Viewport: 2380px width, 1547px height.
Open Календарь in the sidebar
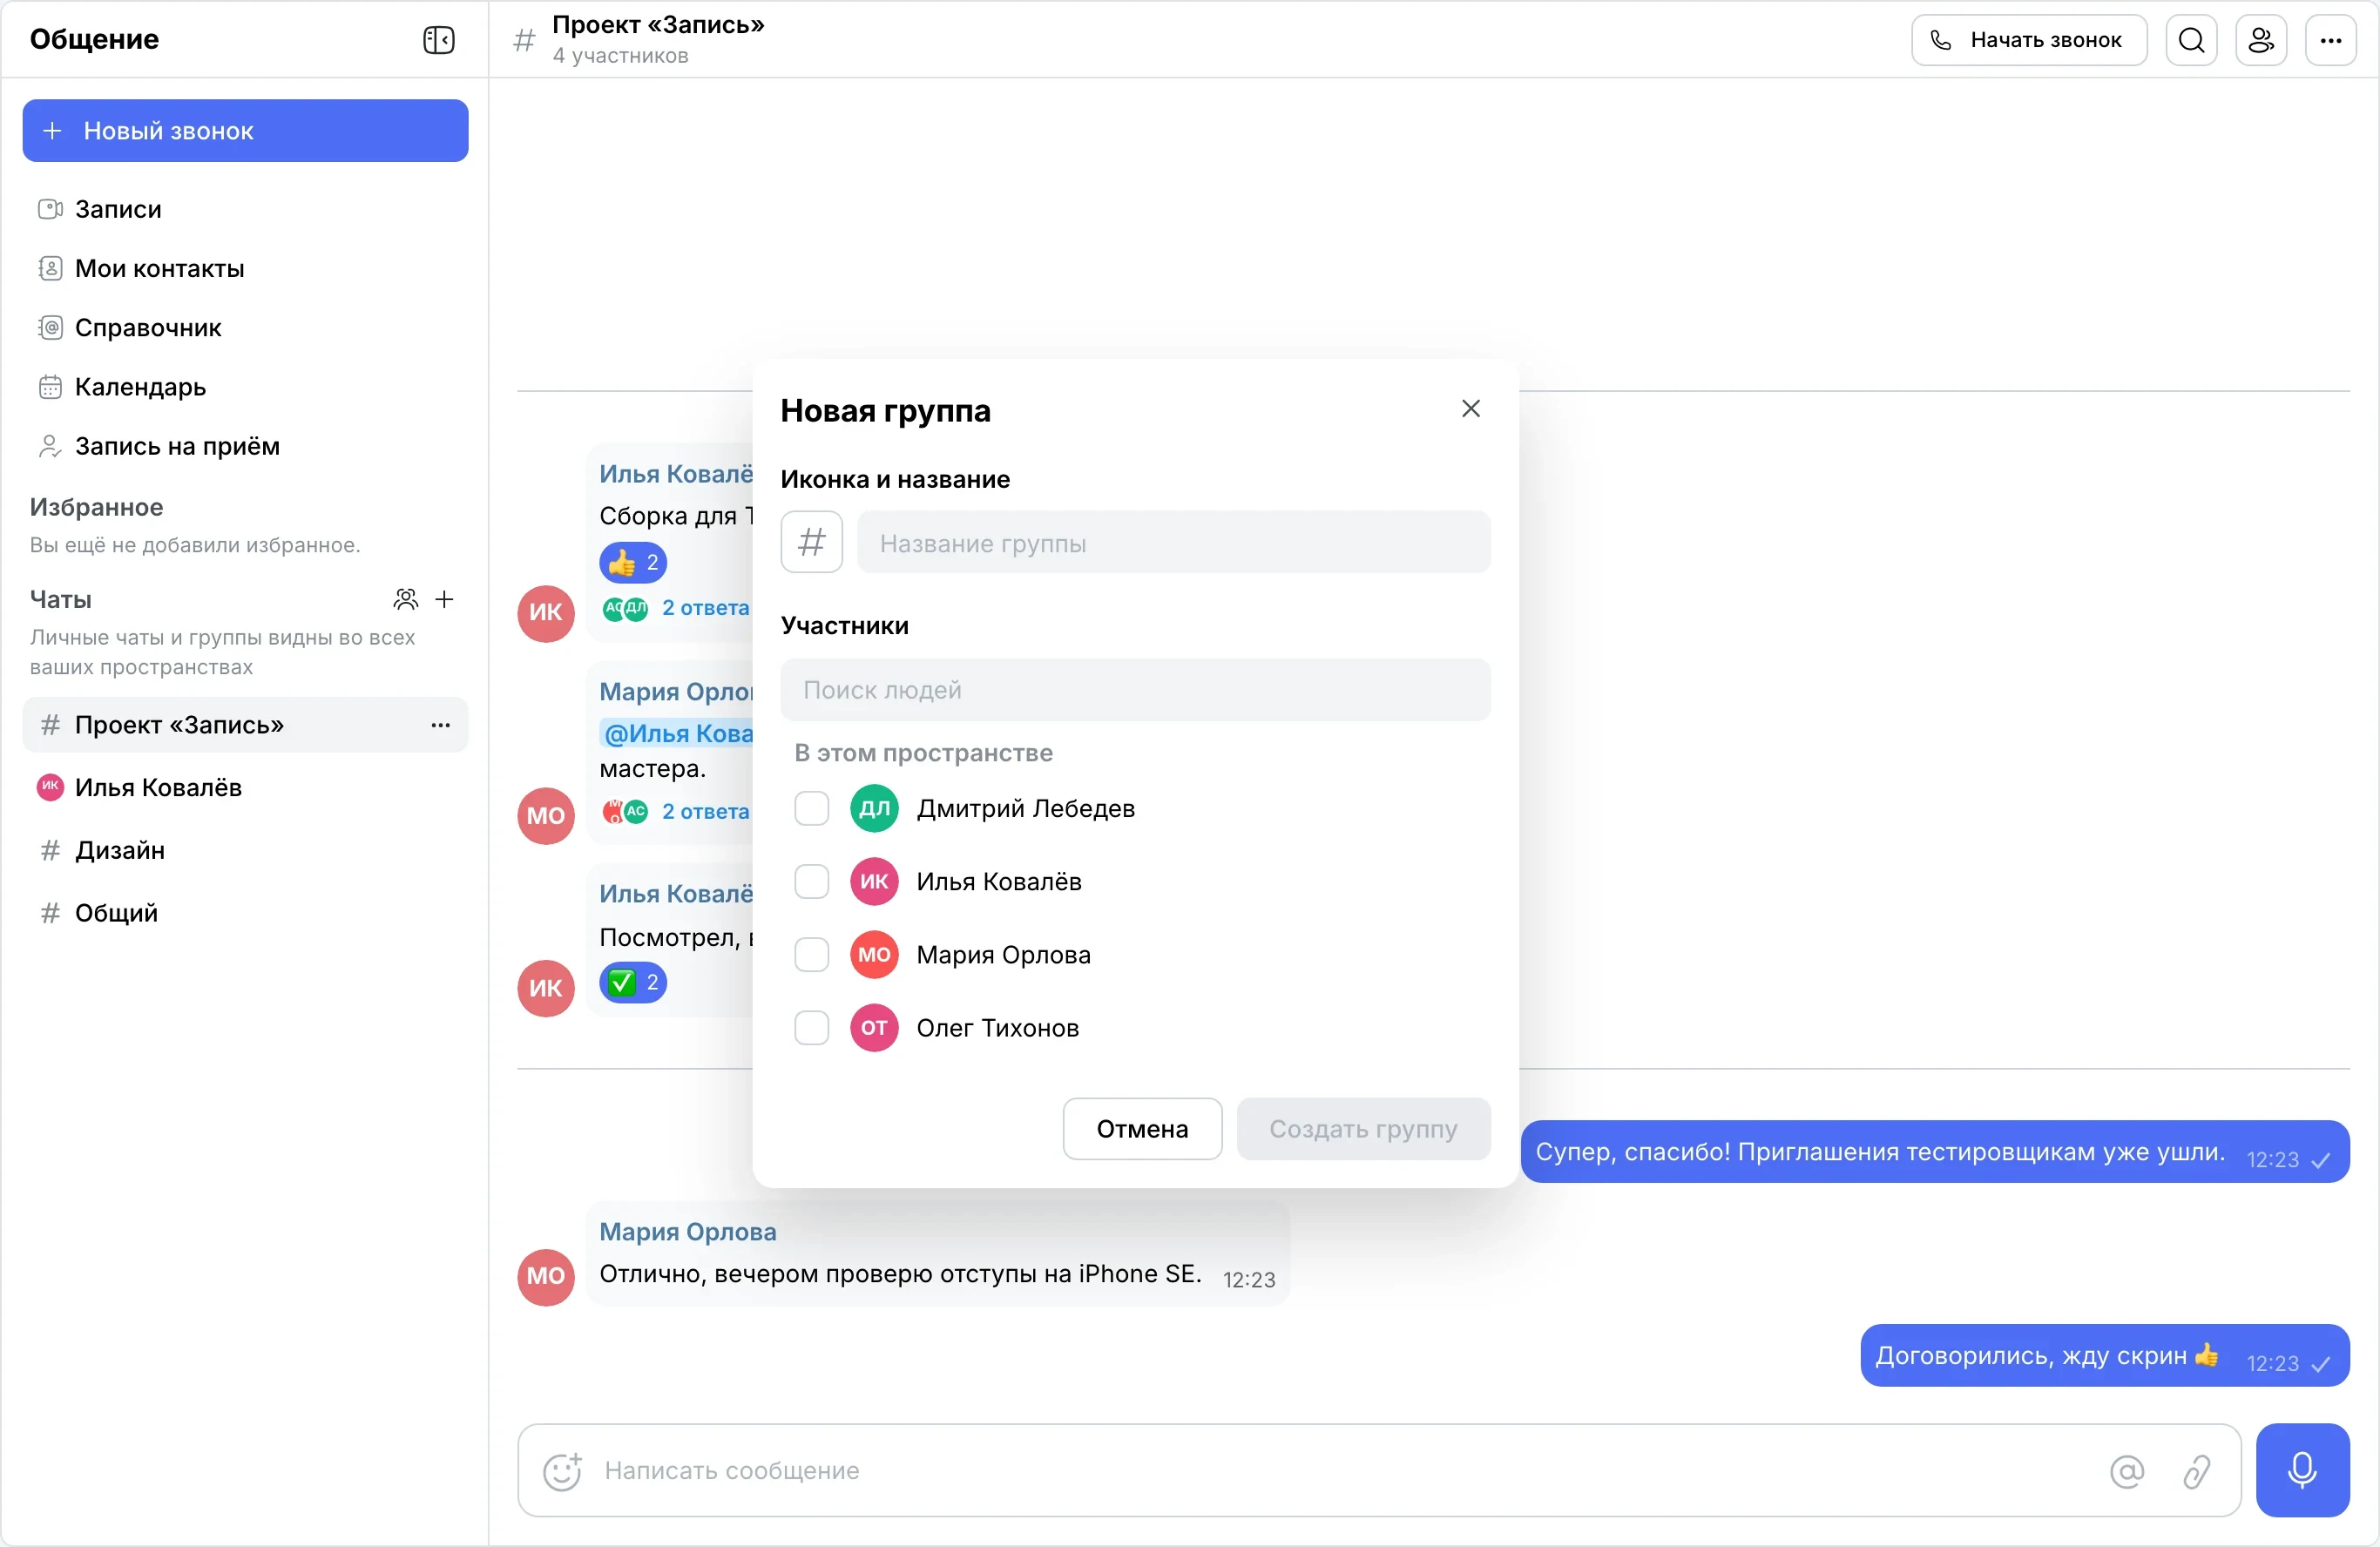[x=140, y=387]
